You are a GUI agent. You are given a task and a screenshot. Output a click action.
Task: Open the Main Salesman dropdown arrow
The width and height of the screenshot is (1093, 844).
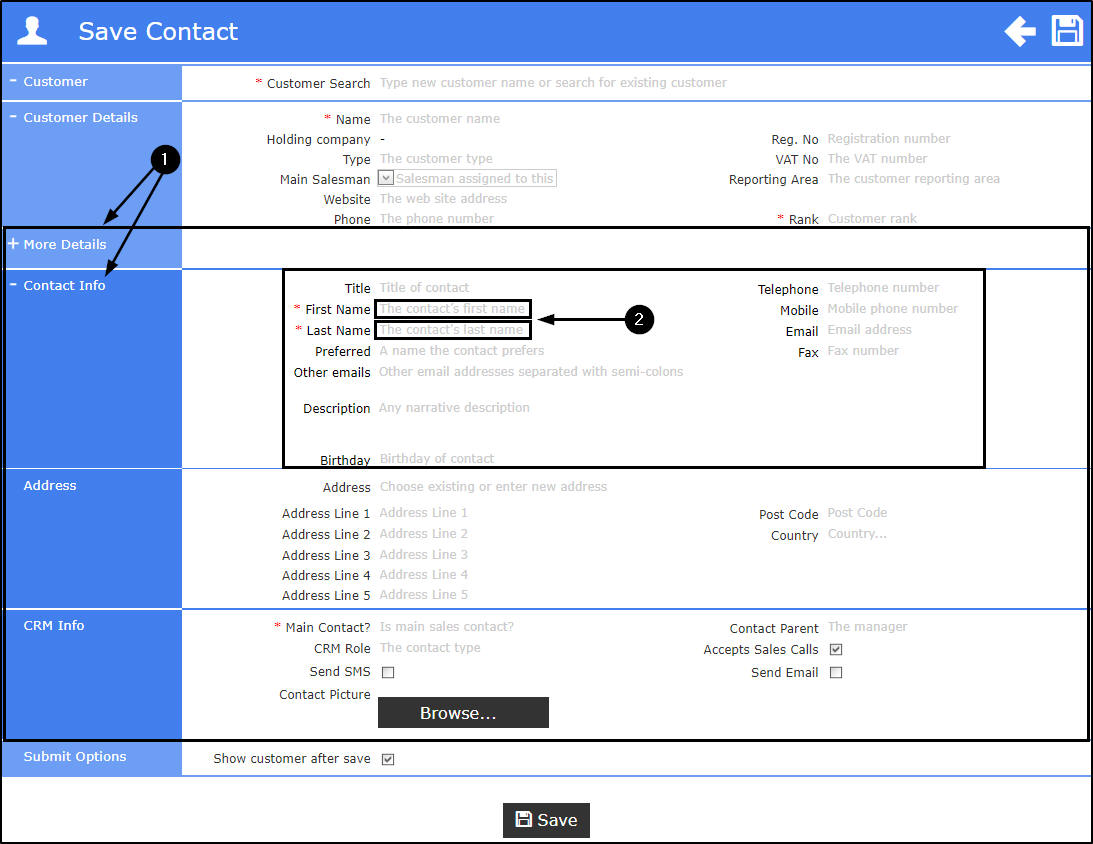click(x=386, y=178)
